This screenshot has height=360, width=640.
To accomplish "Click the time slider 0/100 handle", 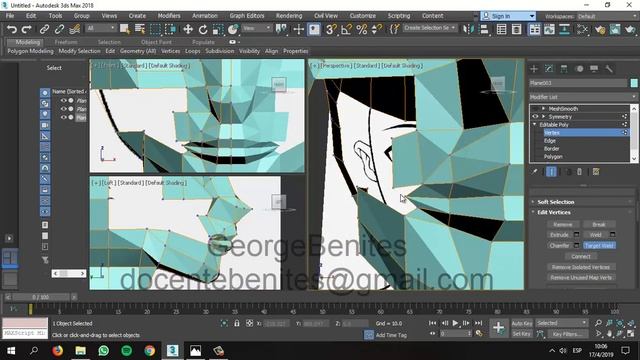I will pyautogui.click(x=41, y=297).
